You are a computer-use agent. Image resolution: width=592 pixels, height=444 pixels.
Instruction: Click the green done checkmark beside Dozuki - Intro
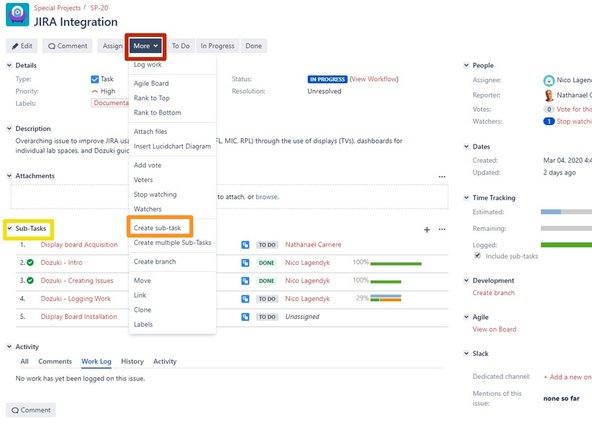click(30, 262)
